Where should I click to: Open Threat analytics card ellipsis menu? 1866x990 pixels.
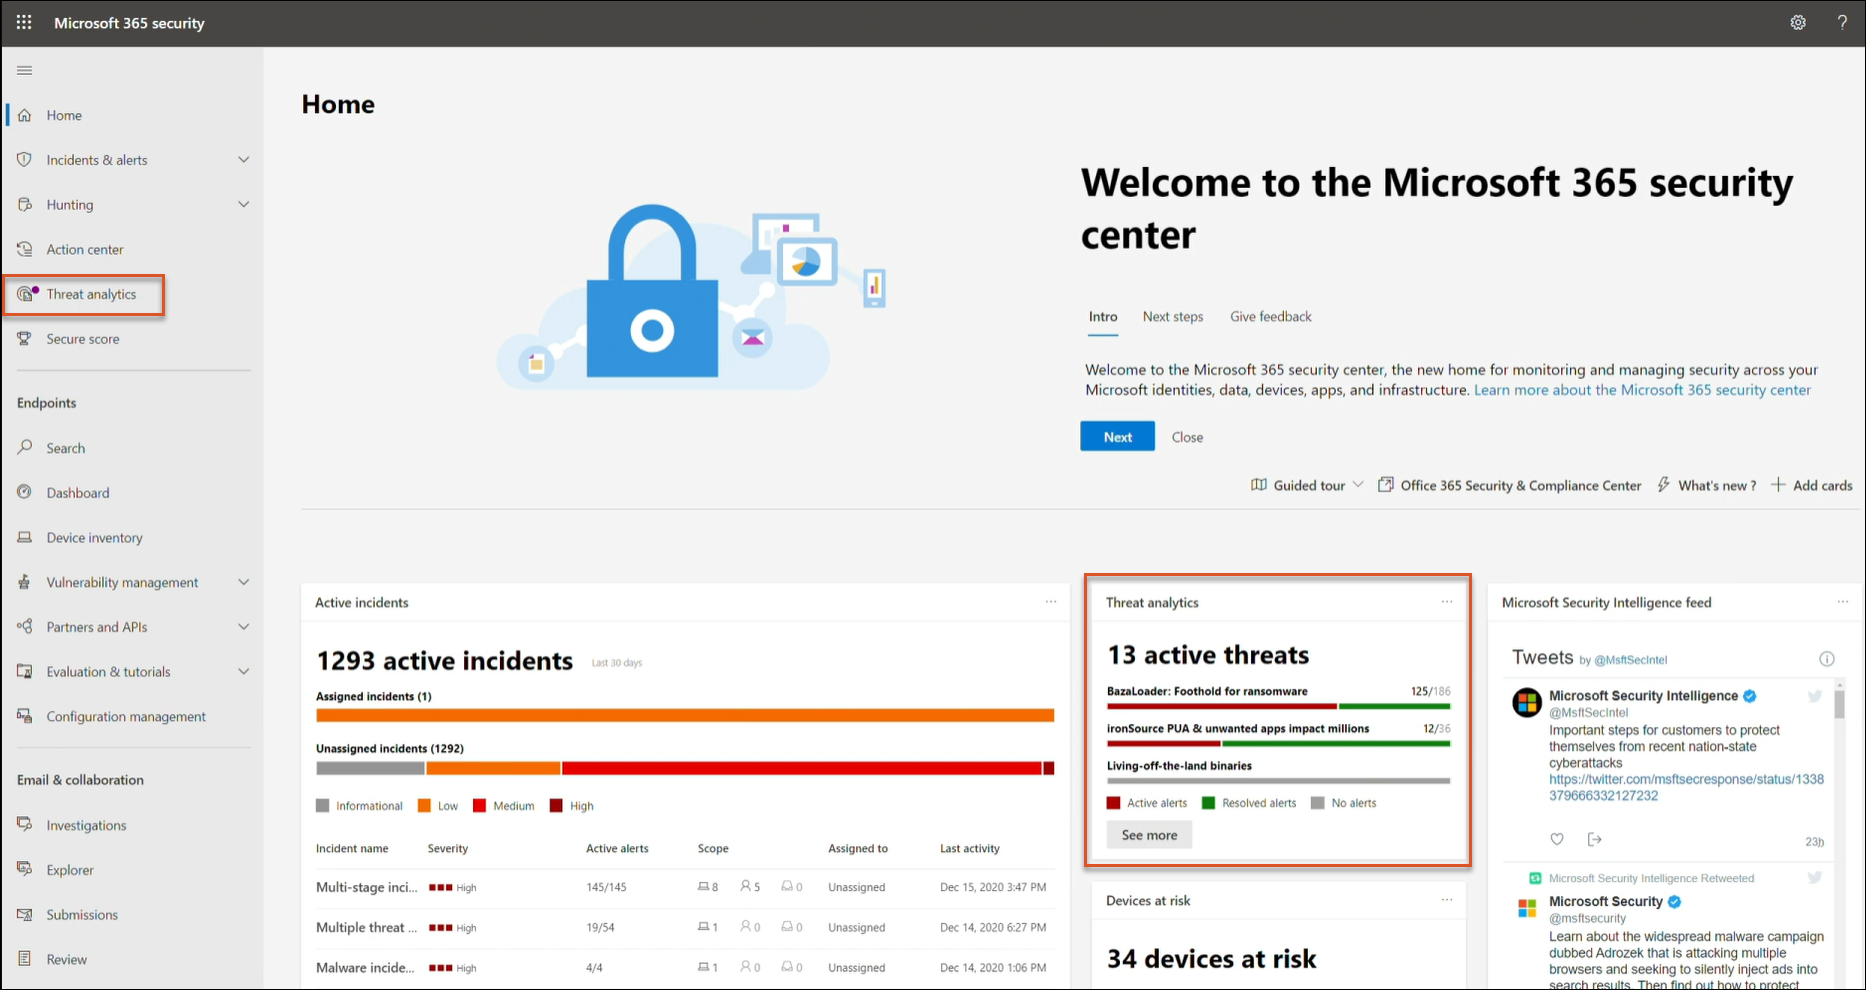(1447, 602)
